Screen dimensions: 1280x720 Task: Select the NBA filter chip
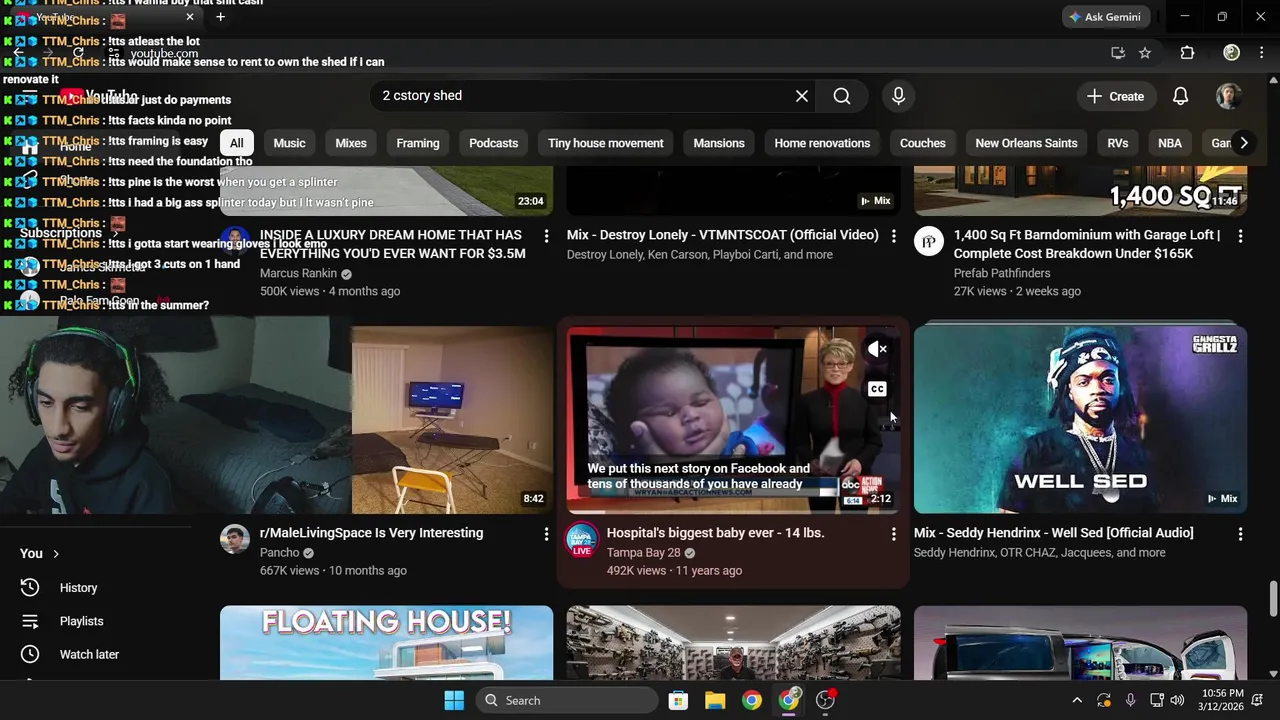pyautogui.click(x=1170, y=143)
